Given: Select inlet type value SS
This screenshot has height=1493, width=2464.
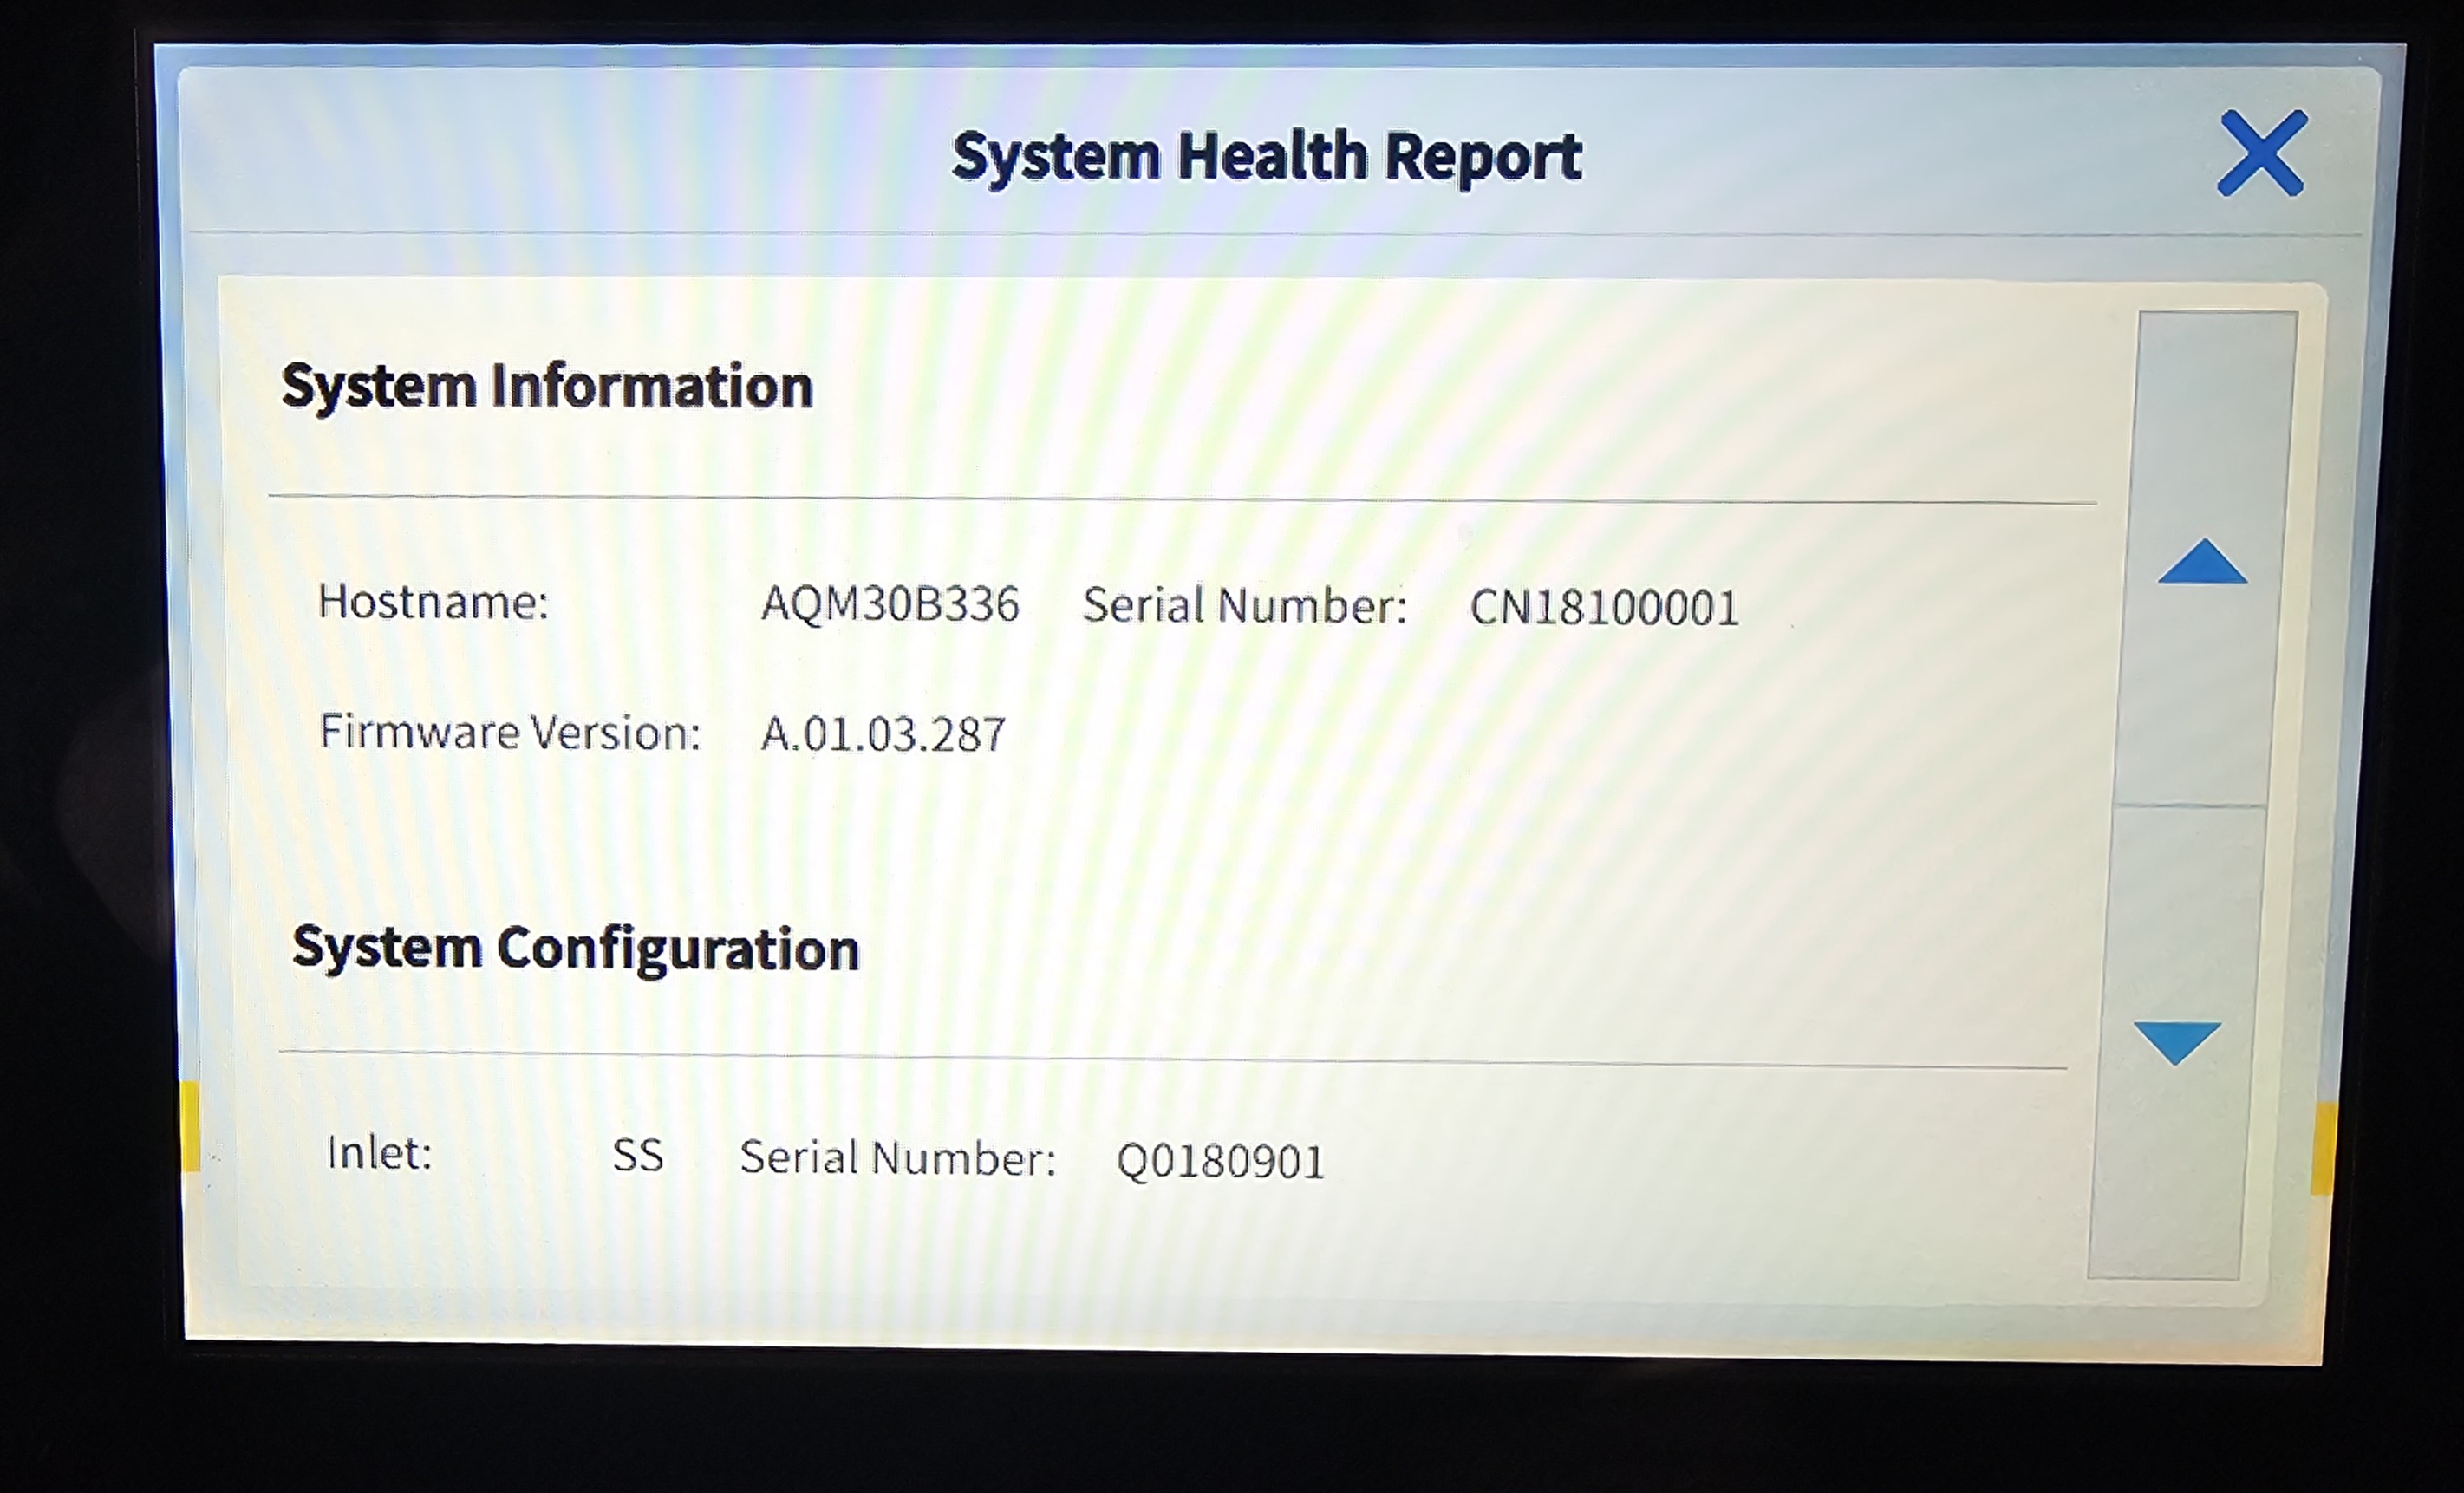Looking at the screenshot, I should tap(638, 1156).
